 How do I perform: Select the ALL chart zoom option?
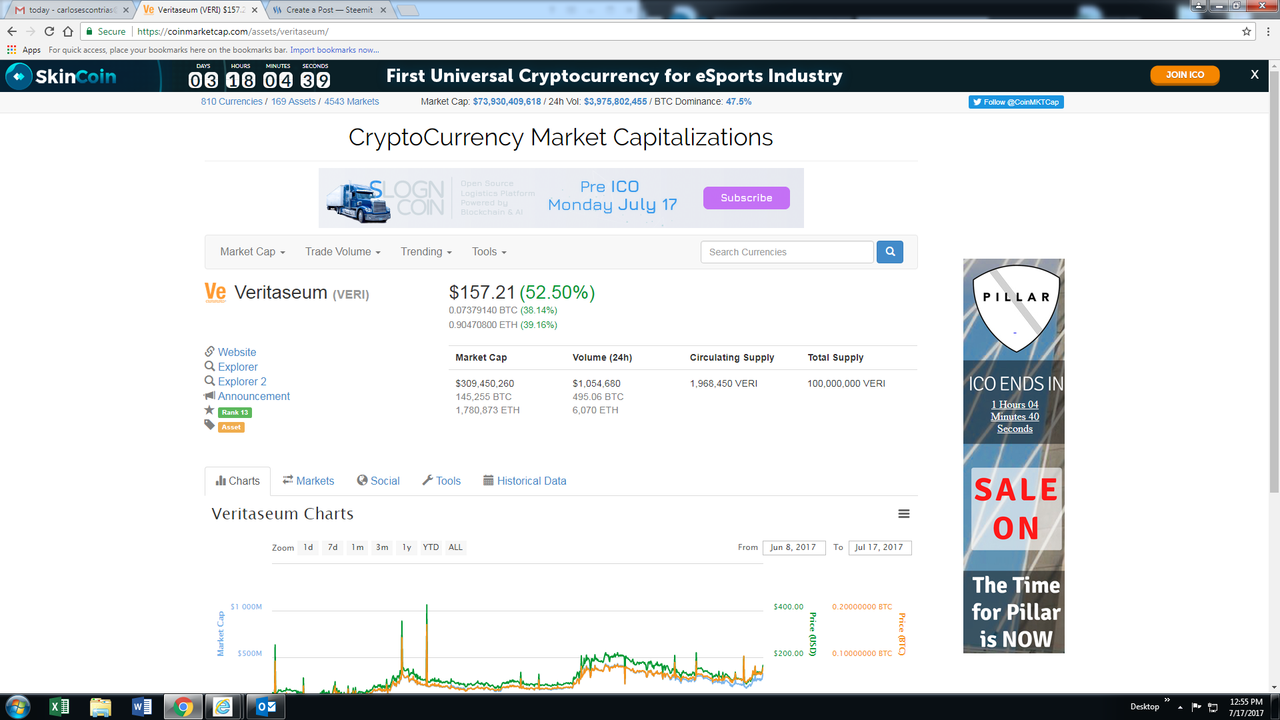[455, 548]
